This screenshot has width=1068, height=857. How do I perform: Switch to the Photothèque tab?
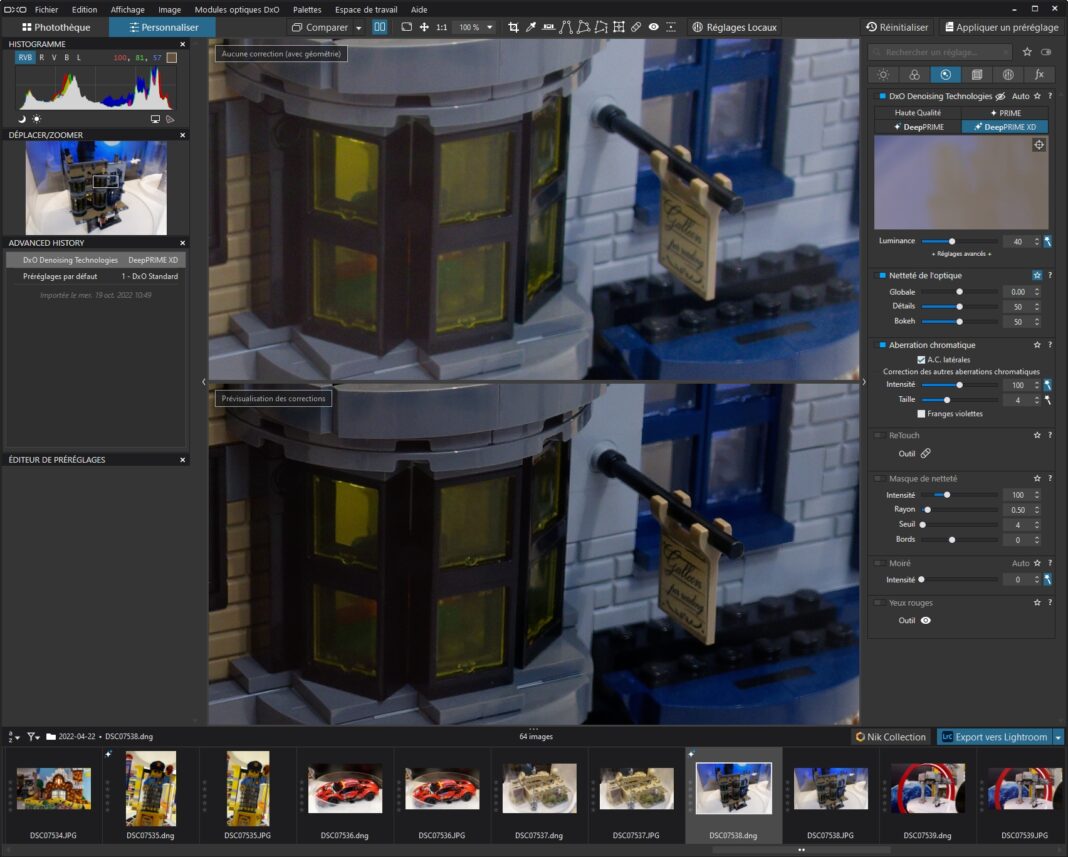[56, 27]
